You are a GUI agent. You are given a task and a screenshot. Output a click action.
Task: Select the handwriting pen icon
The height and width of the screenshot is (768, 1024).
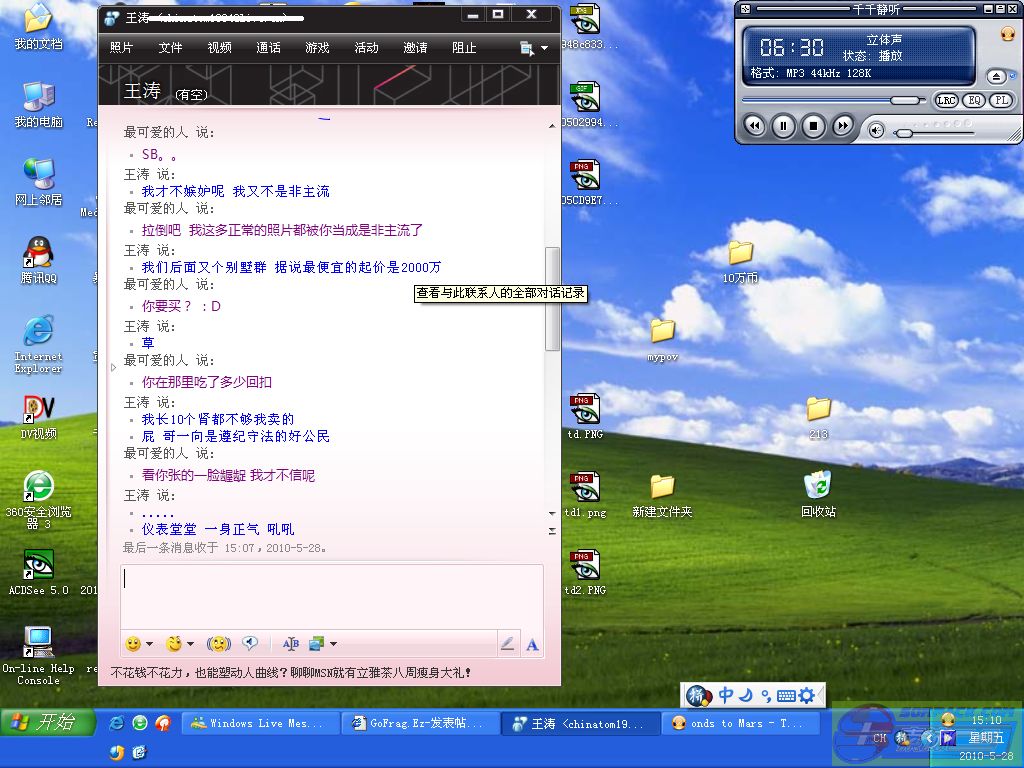coord(507,645)
